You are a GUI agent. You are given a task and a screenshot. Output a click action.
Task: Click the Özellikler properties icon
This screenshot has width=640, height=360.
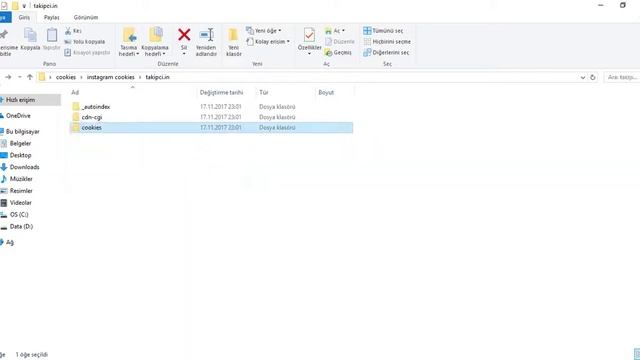309,36
